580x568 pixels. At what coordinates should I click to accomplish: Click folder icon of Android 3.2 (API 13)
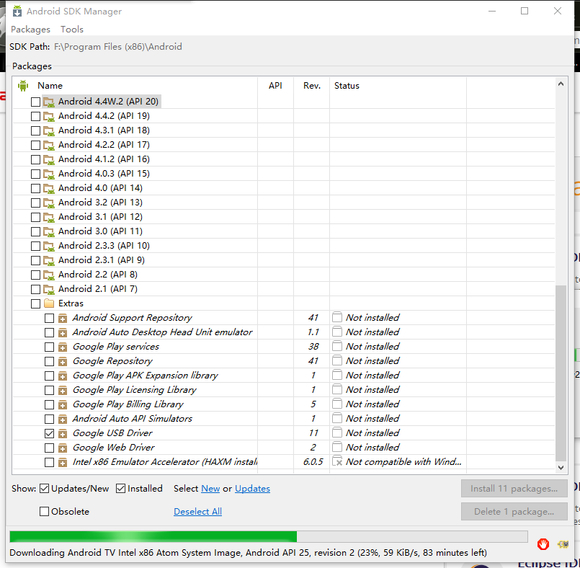coord(48,203)
